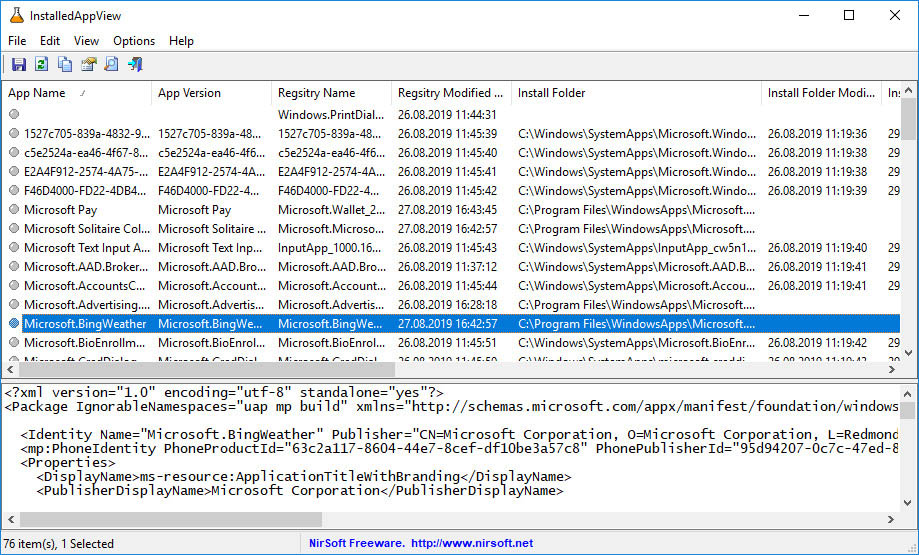Click the app list's horizontal scrollbar right arrow
The height and width of the screenshot is (555, 919).
[x=892, y=369]
